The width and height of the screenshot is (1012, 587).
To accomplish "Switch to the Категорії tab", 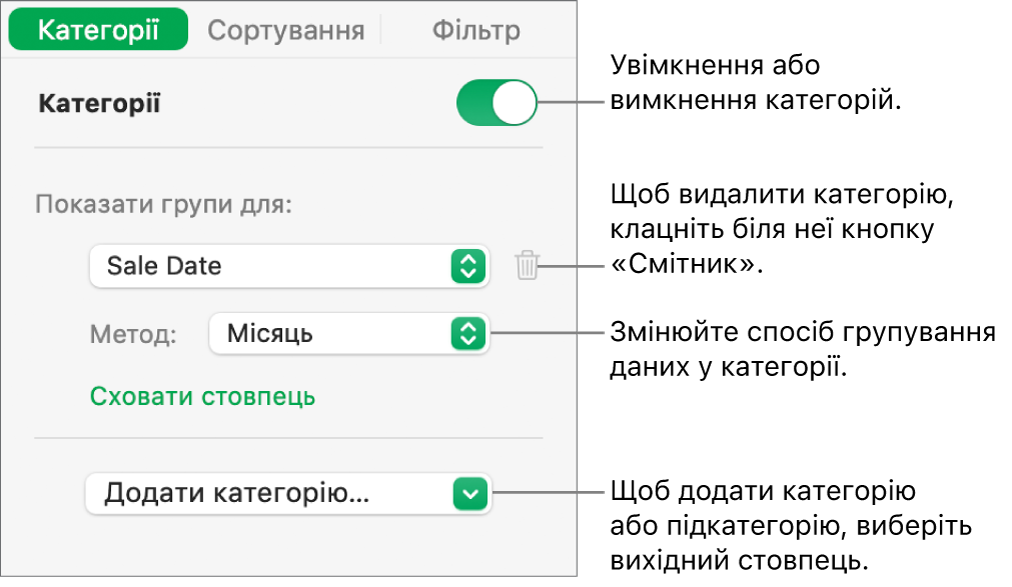I will [x=98, y=30].
